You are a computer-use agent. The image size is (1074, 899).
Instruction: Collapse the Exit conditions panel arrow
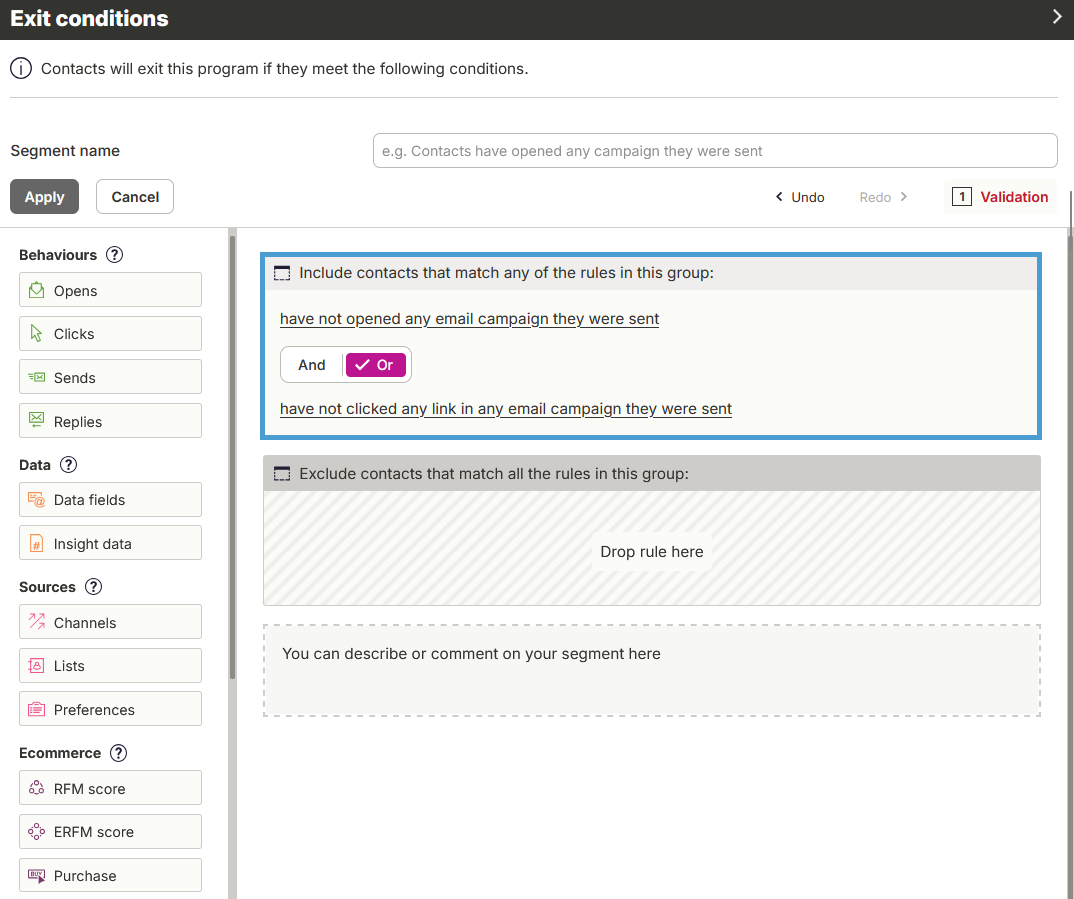click(1057, 17)
